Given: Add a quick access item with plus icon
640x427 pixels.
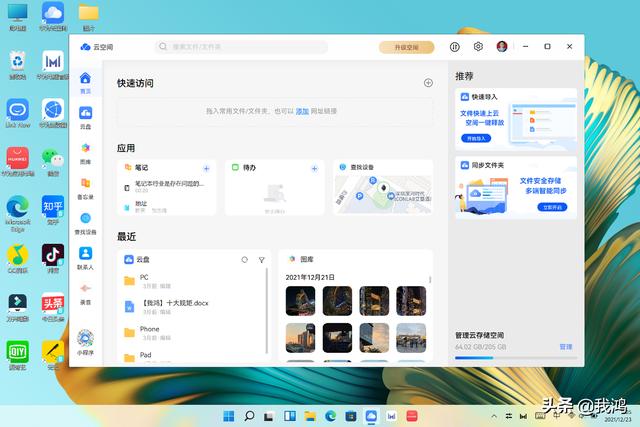Looking at the screenshot, I should [x=428, y=83].
